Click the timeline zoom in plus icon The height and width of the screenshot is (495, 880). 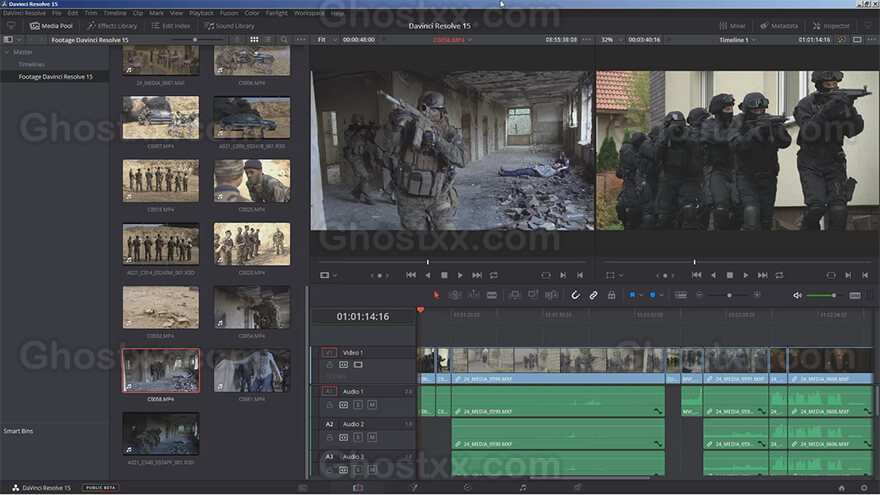pos(757,295)
